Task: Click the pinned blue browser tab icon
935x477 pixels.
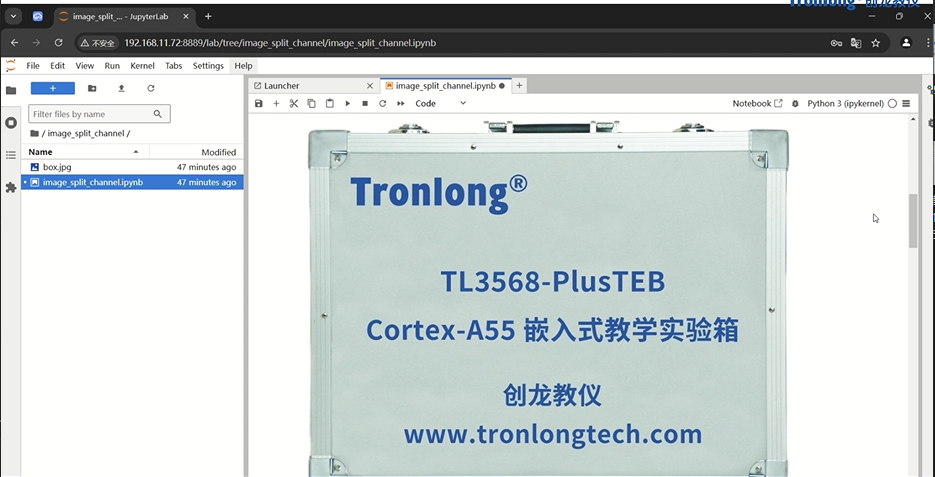Action: pyautogui.click(x=38, y=17)
